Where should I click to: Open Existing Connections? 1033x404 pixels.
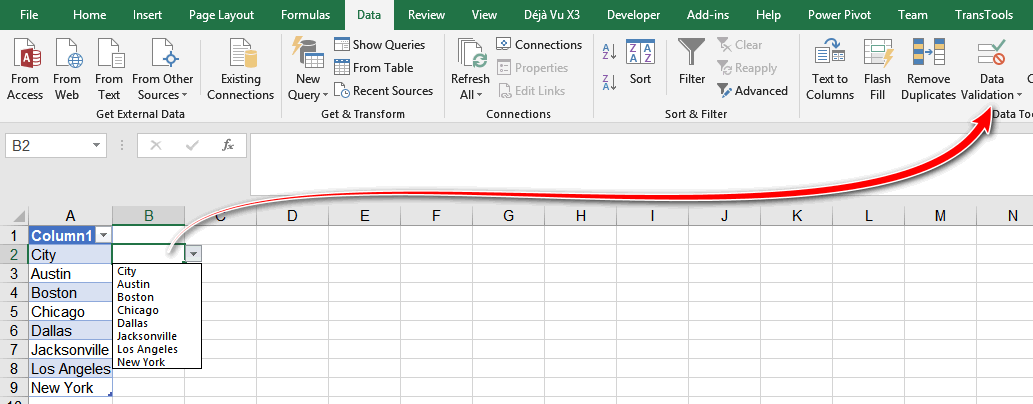tap(240, 70)
